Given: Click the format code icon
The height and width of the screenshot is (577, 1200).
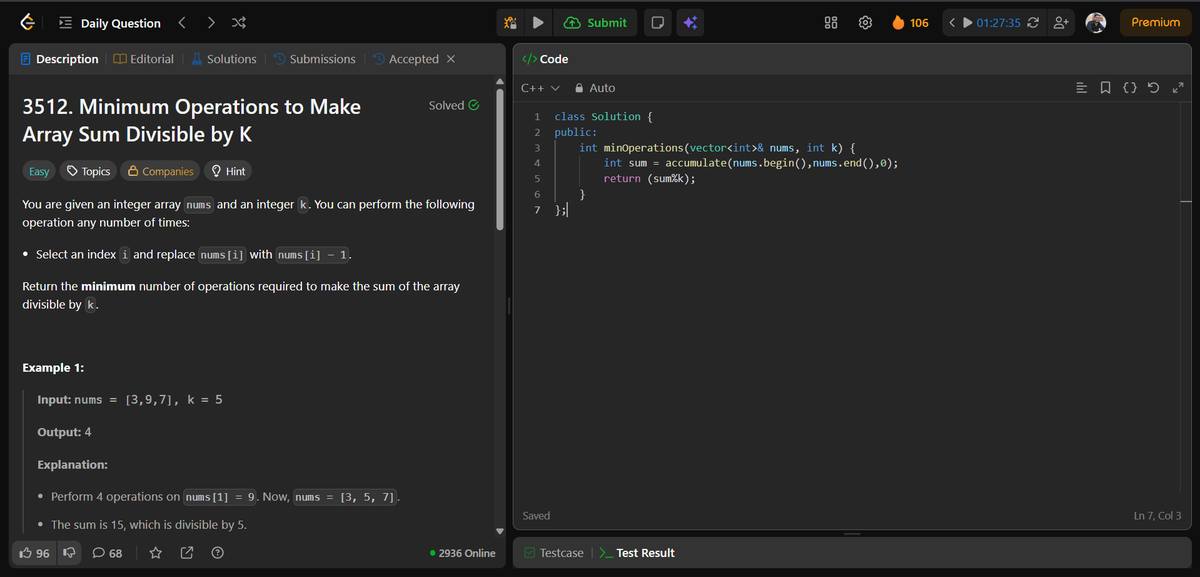Looking at the screenshot, I should (x=1081, y=88).
